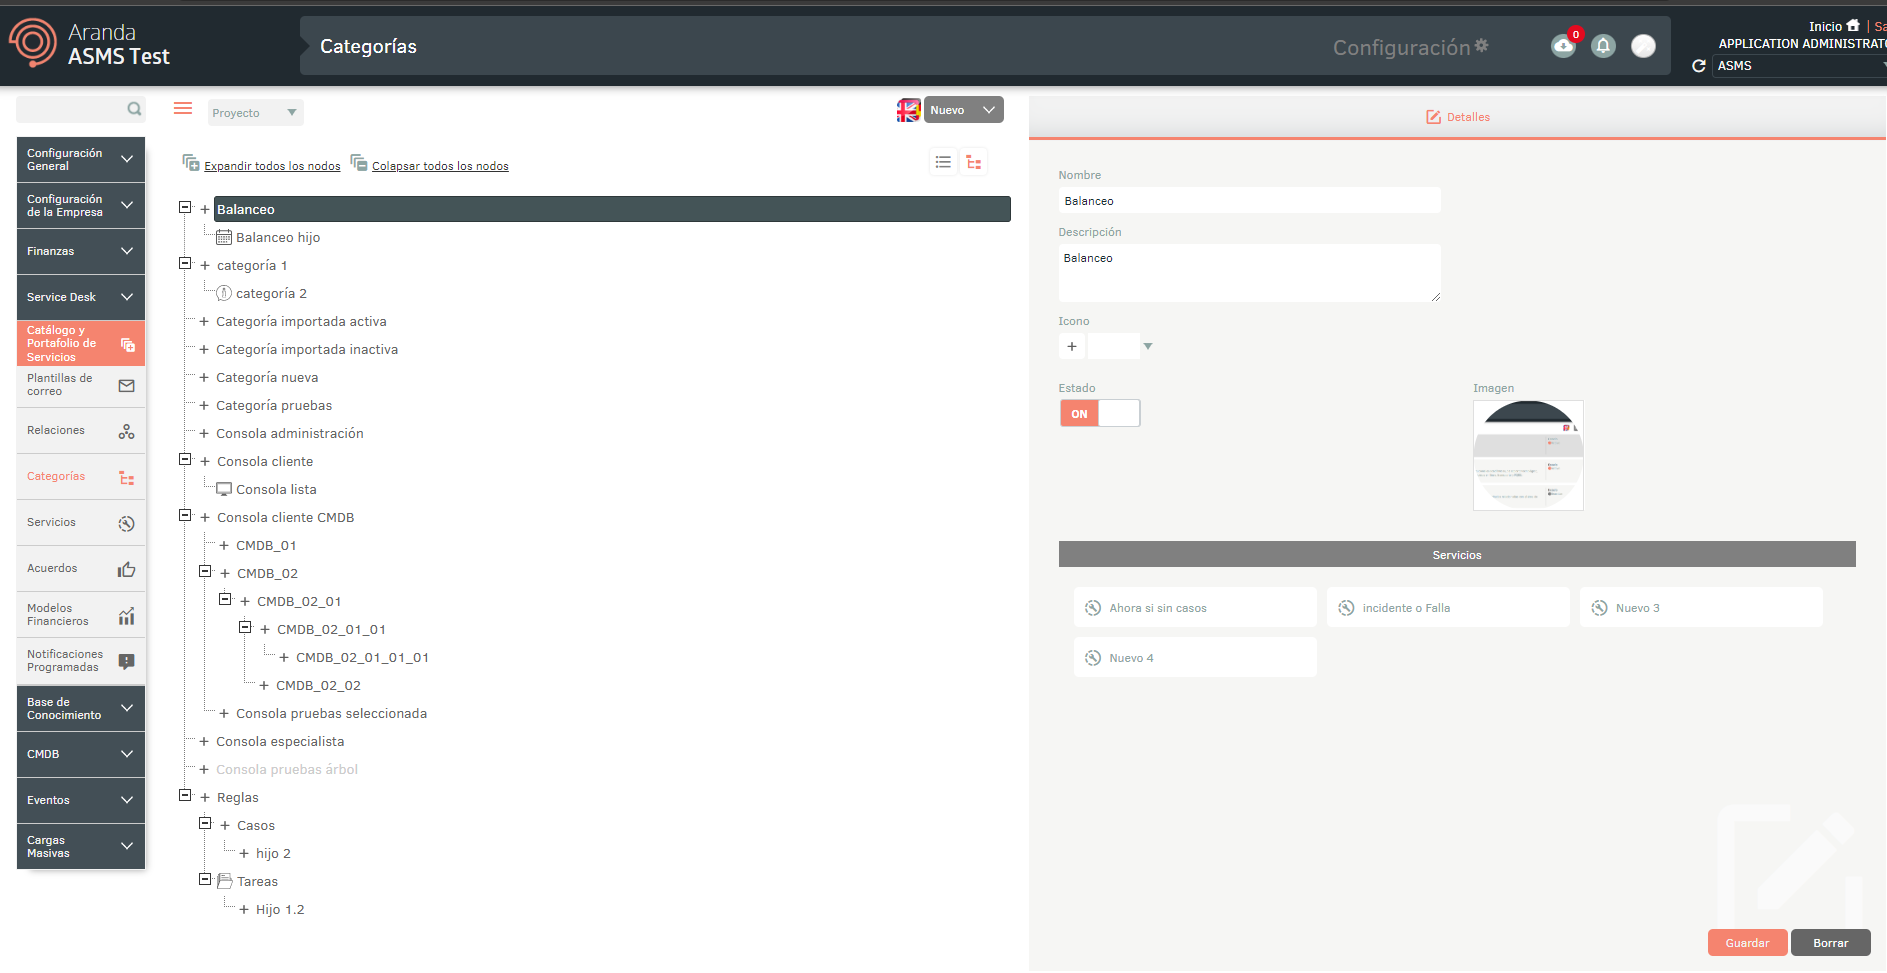Expand Configuración General menu

[x=81, y=159]
